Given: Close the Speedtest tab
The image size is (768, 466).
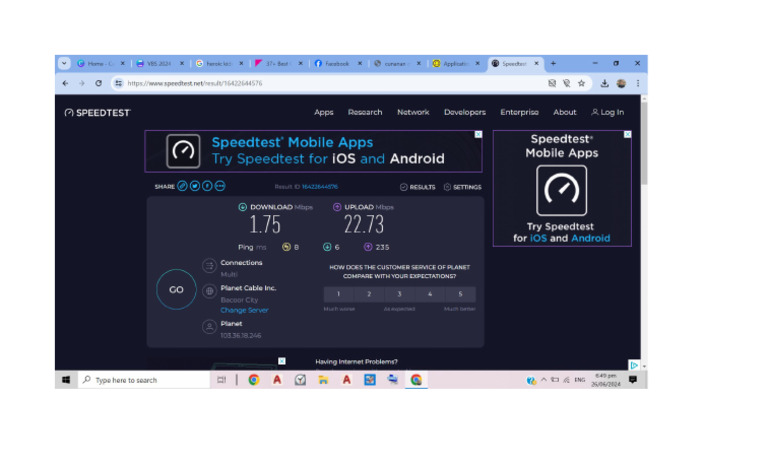Looking at the screenshot, I should [536, 63].
